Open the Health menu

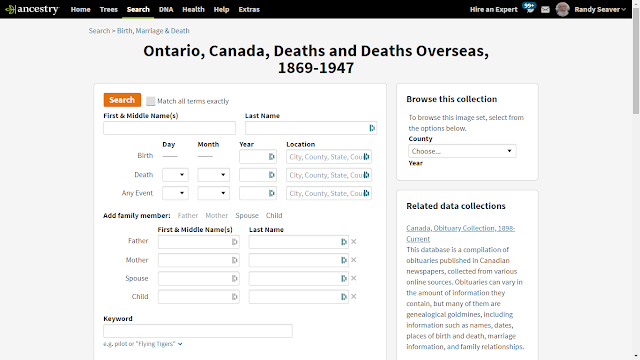click(193, 9)
